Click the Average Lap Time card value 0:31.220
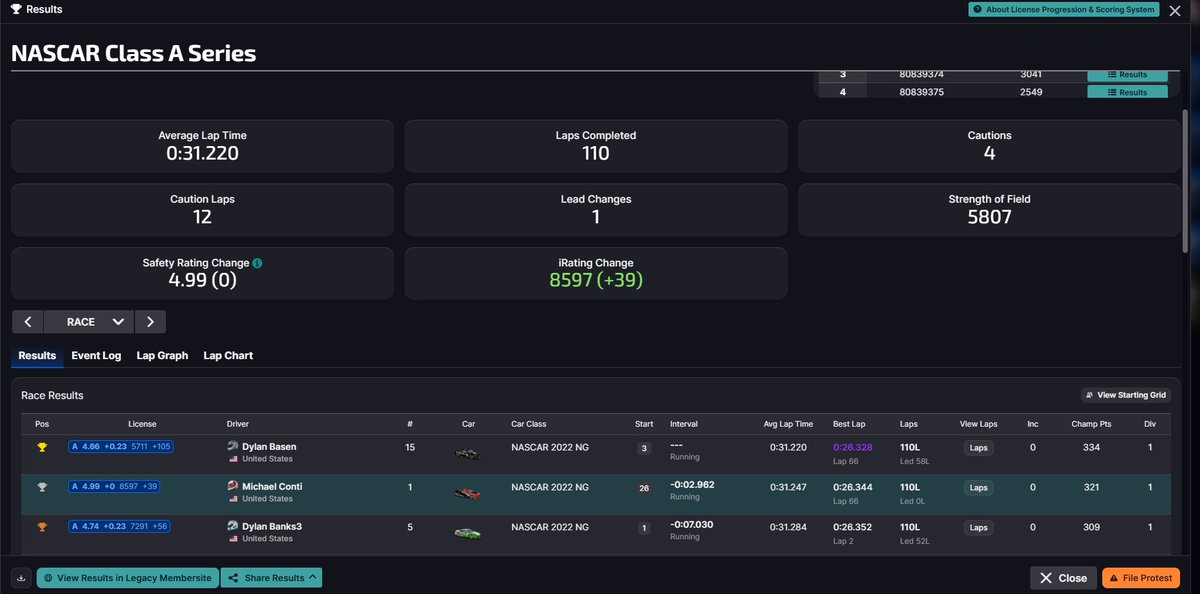The width and height of the screenshot is (1200, 594). point(202,153)
